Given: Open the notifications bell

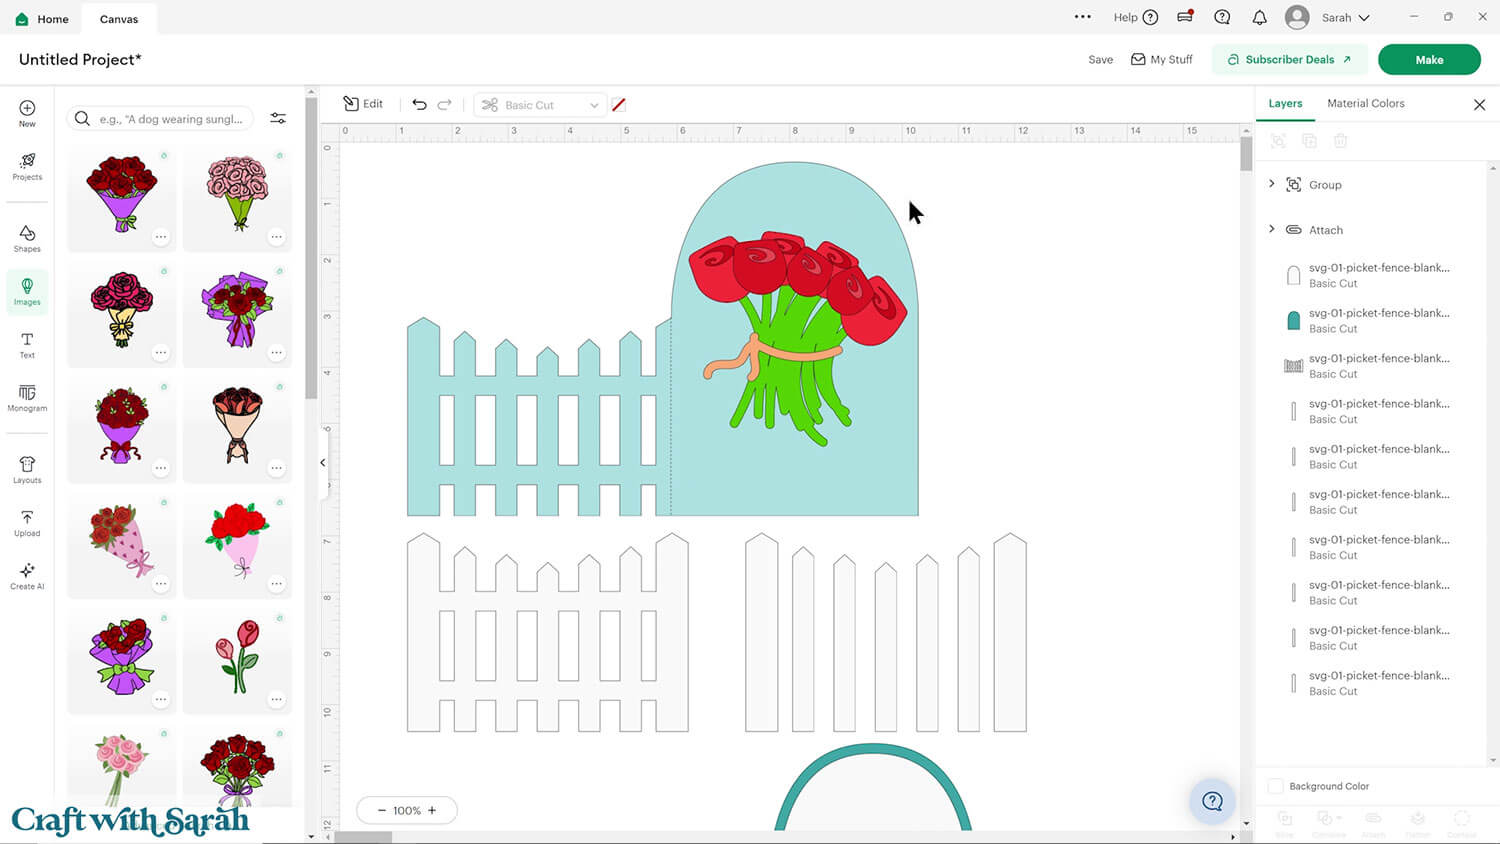Looking at the screenshot, I should tap(1259, 17).
